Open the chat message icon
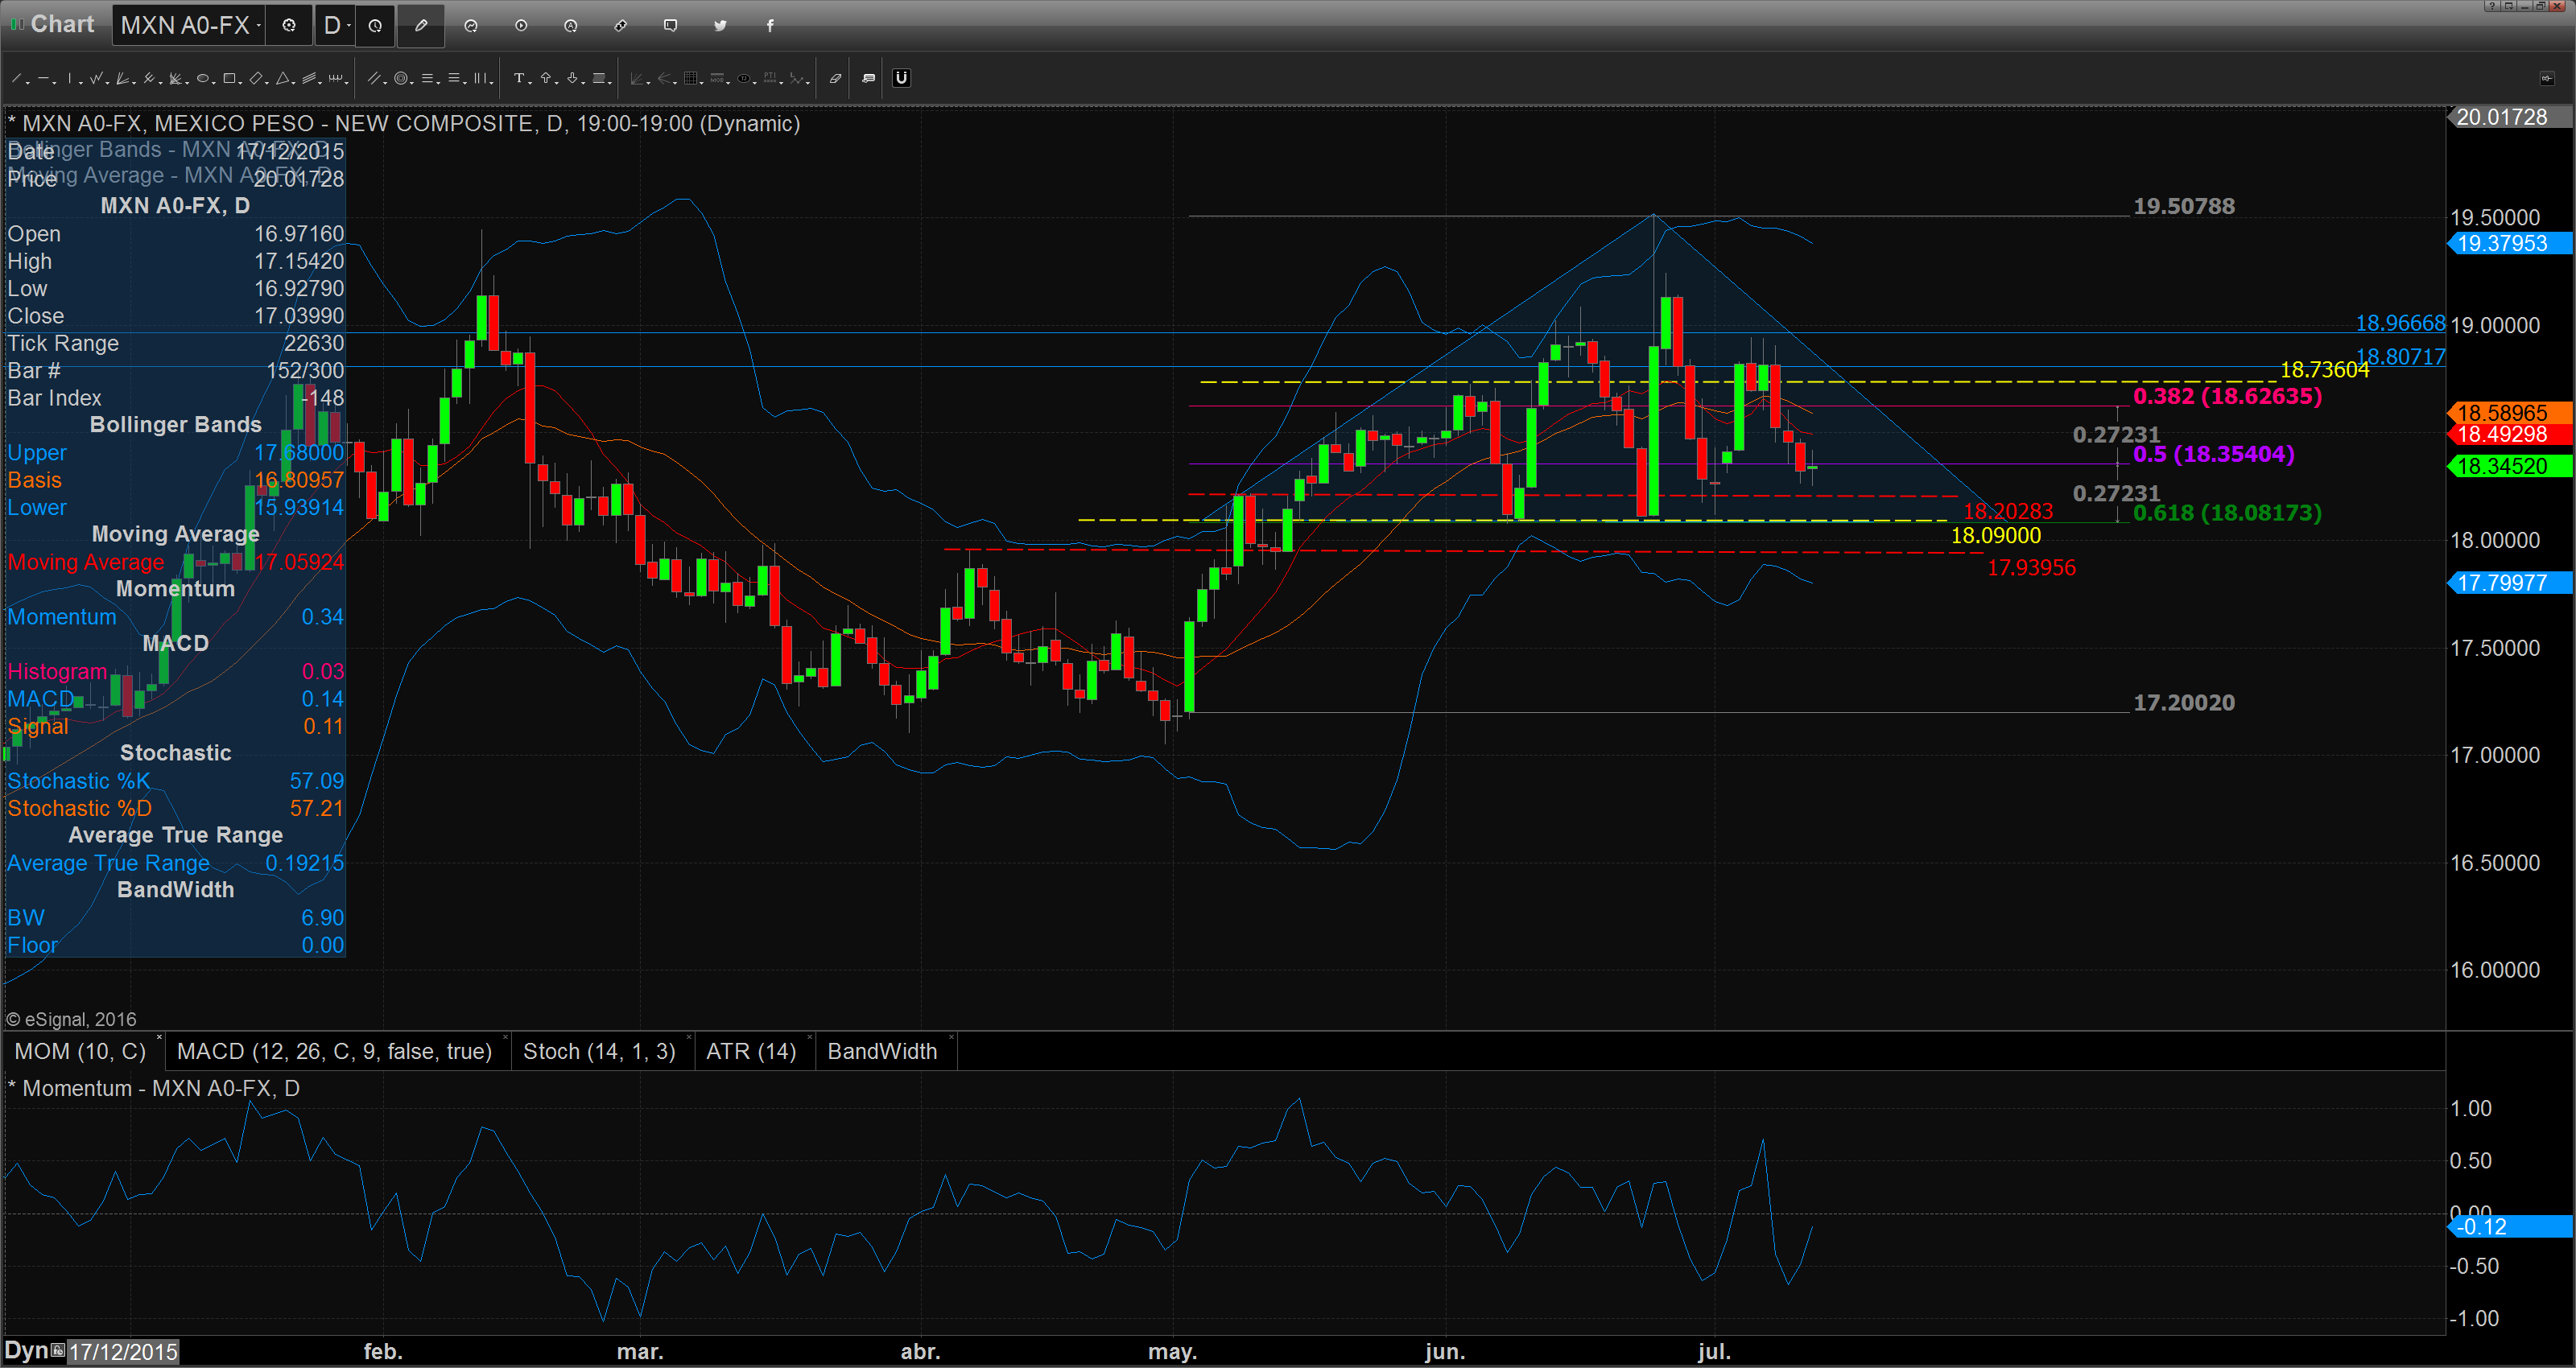The height and width of the screenshot is (1368, 2576). (x=671, y=26)
